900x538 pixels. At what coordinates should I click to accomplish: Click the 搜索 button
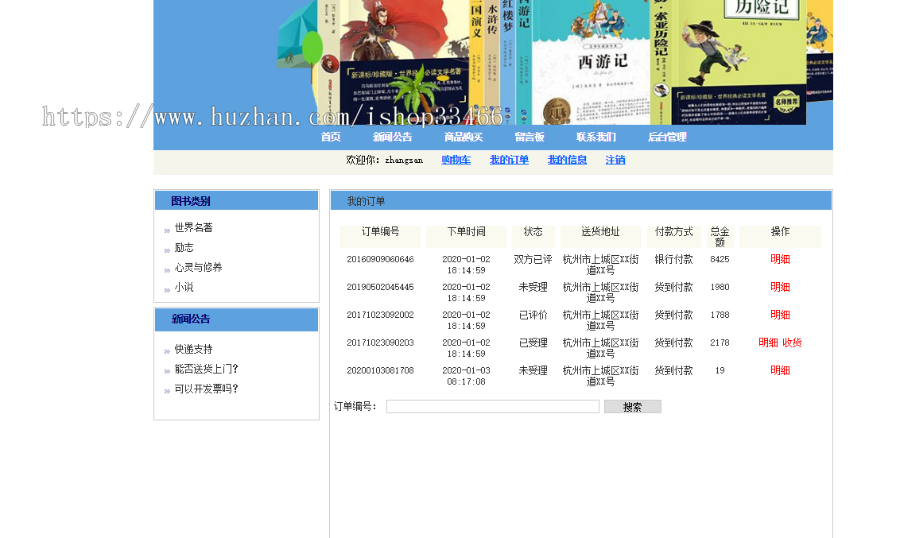633,407
